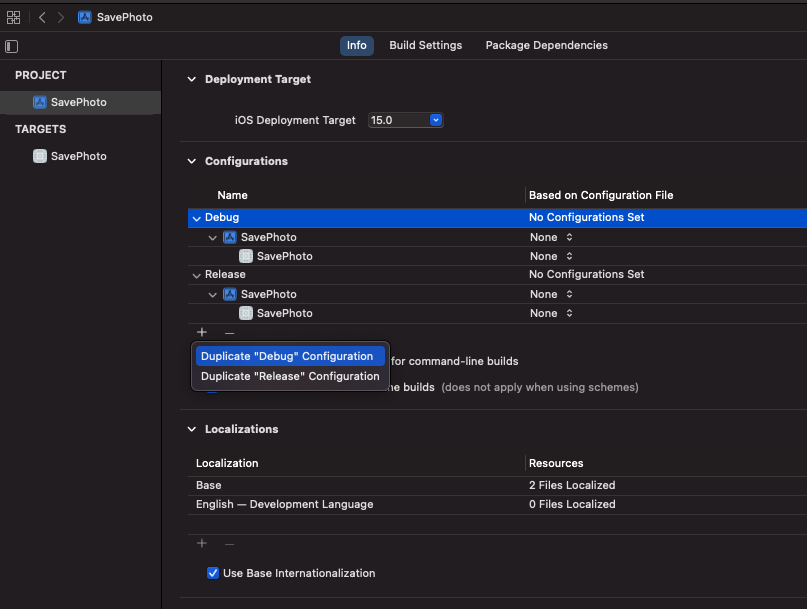Change config file for Release SavePhoto project
Screen dimensions: 807x609
[551, 294]
